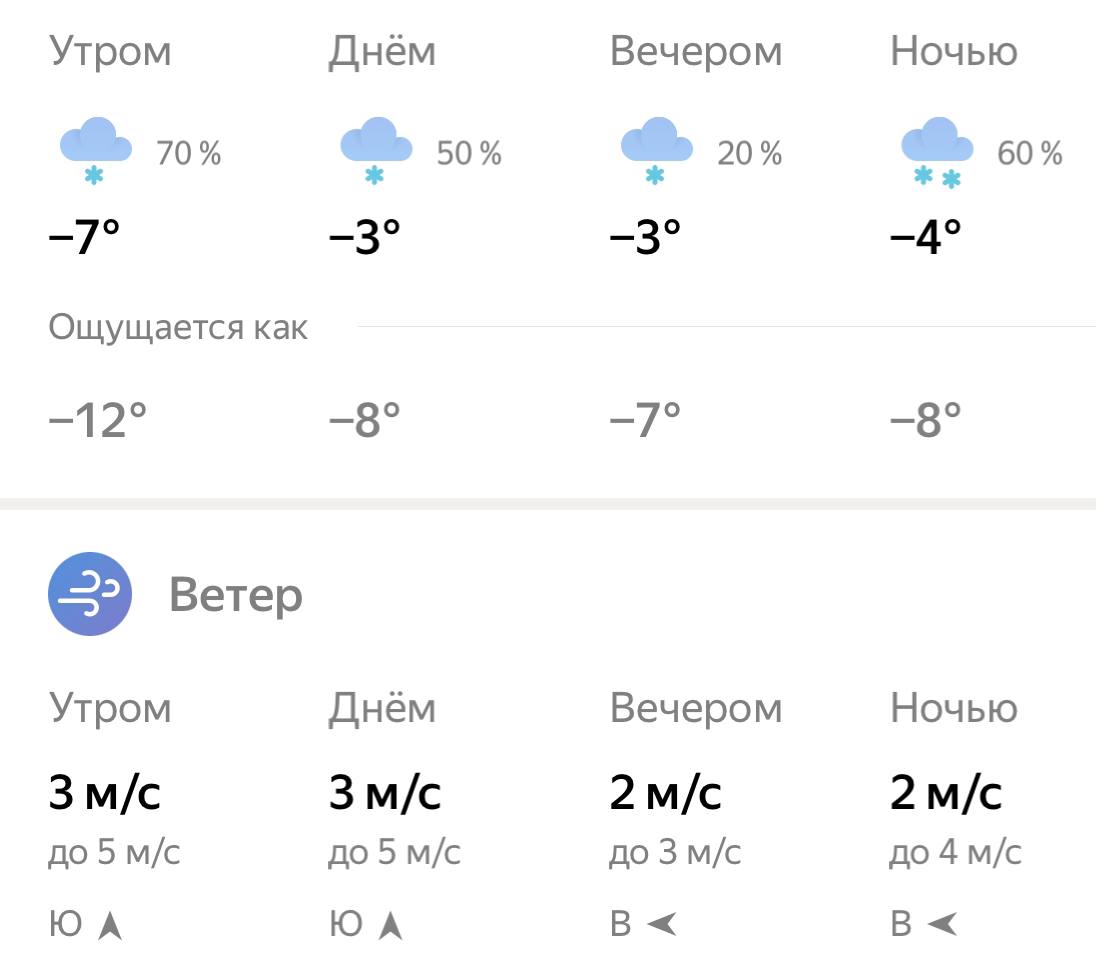This screenshot has width=1096, height=980.
Task: Click the Ощущается как label
Action: point(178,328)
